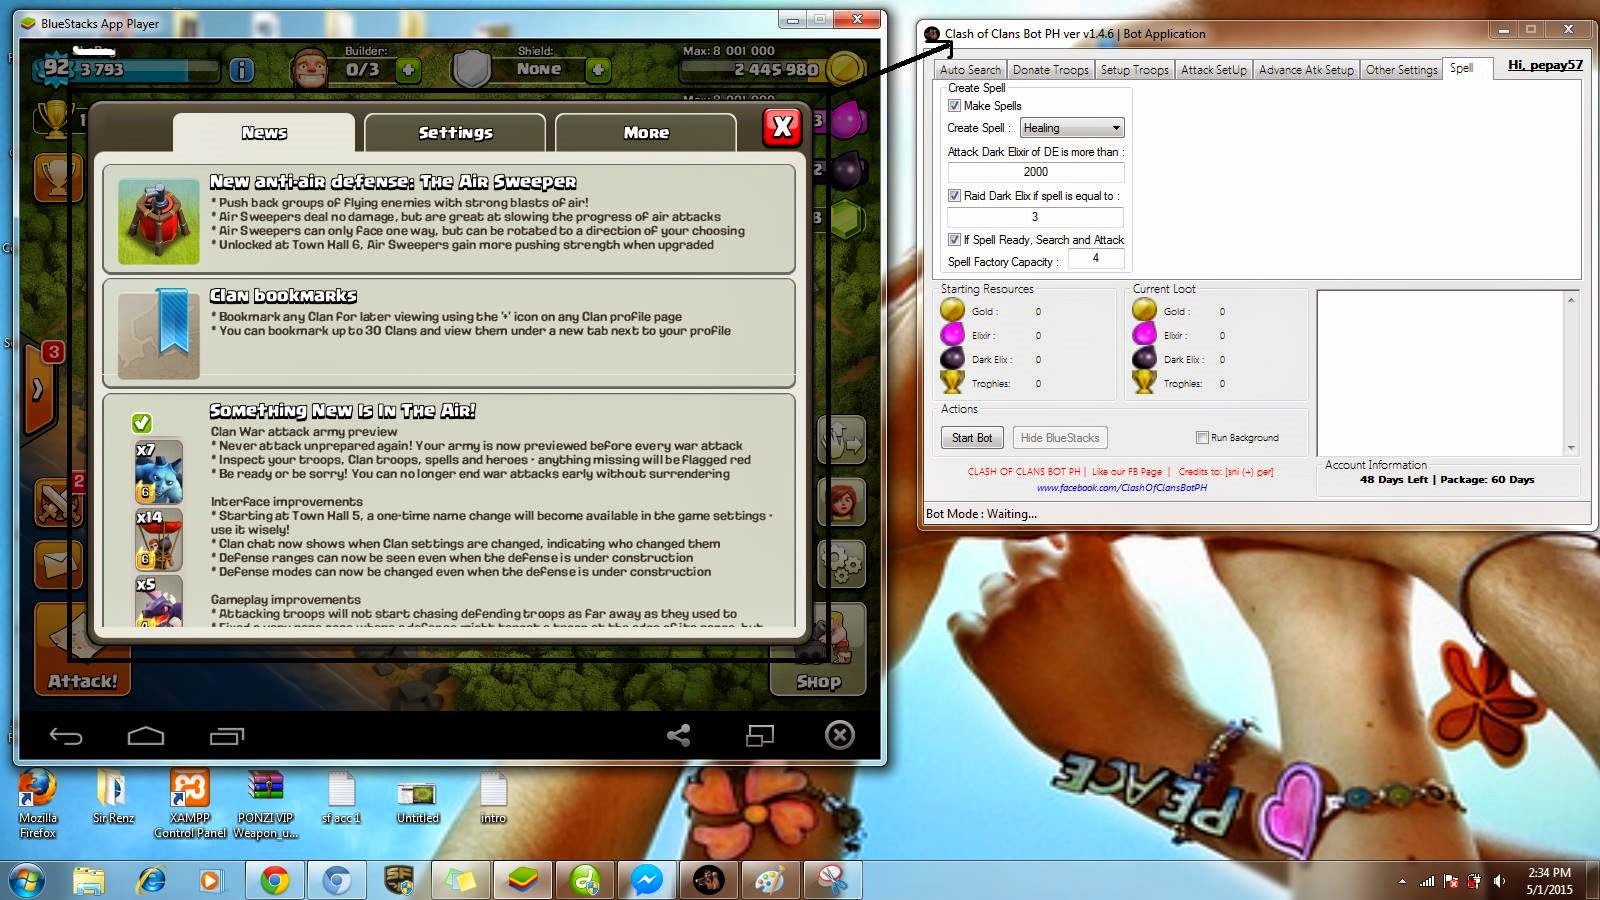Click the Spell Factory Capacity field
Image resolution: width=1600 pixels, height=900 pixels.
coord(1096,259)
